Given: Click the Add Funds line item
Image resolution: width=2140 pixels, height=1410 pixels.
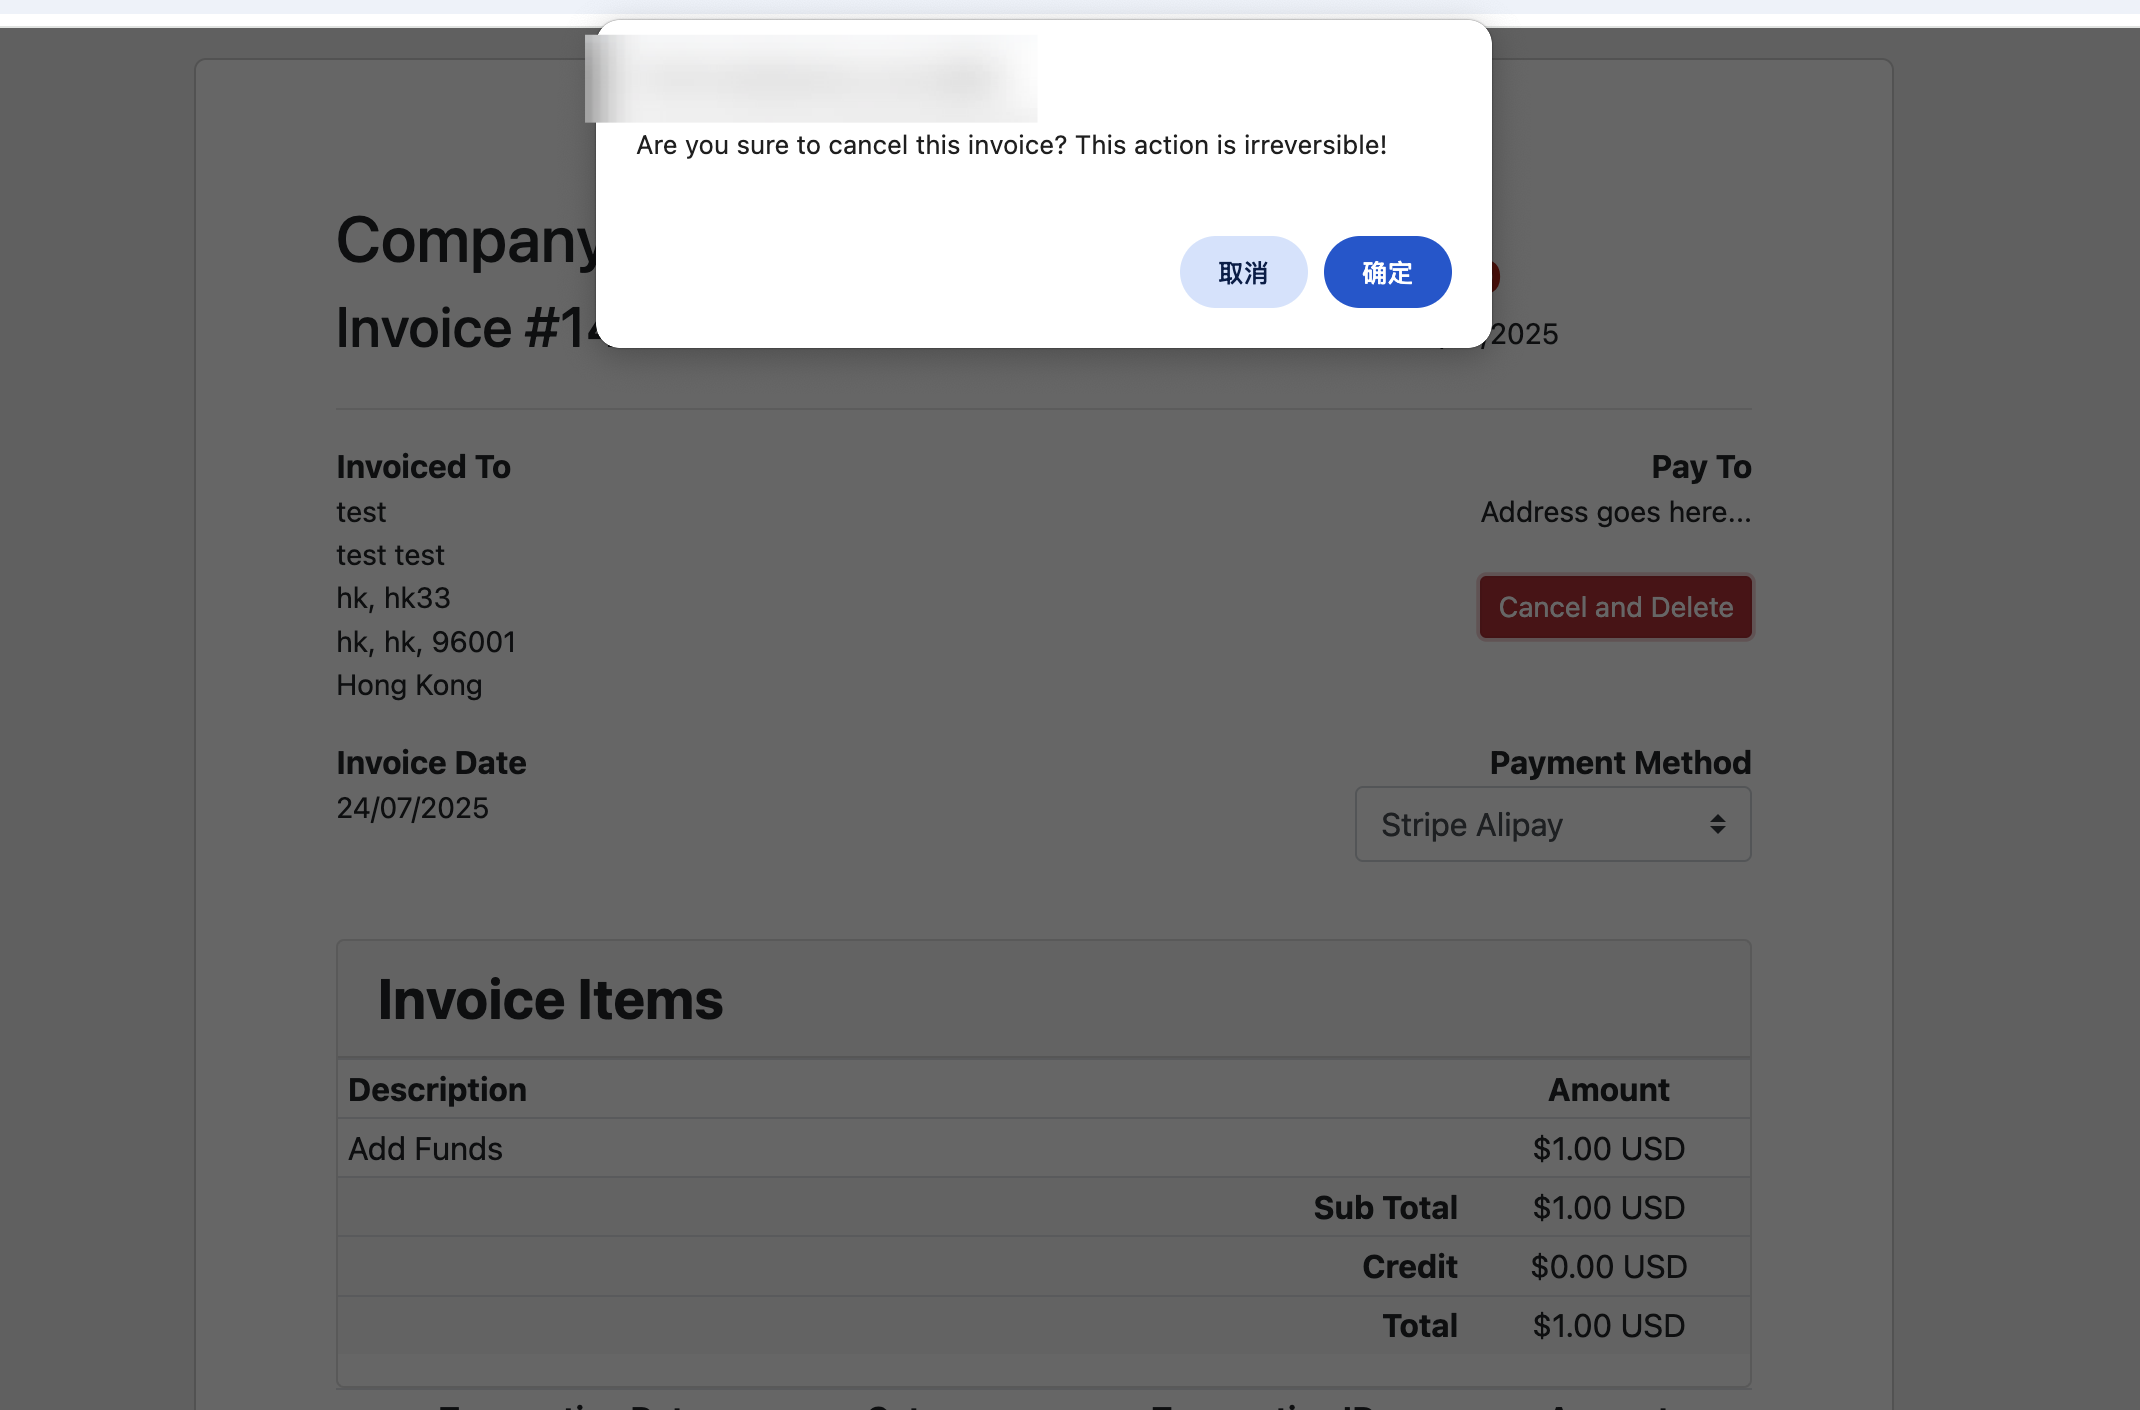Looking at the screenshot, I should (x=425, y=1148).
